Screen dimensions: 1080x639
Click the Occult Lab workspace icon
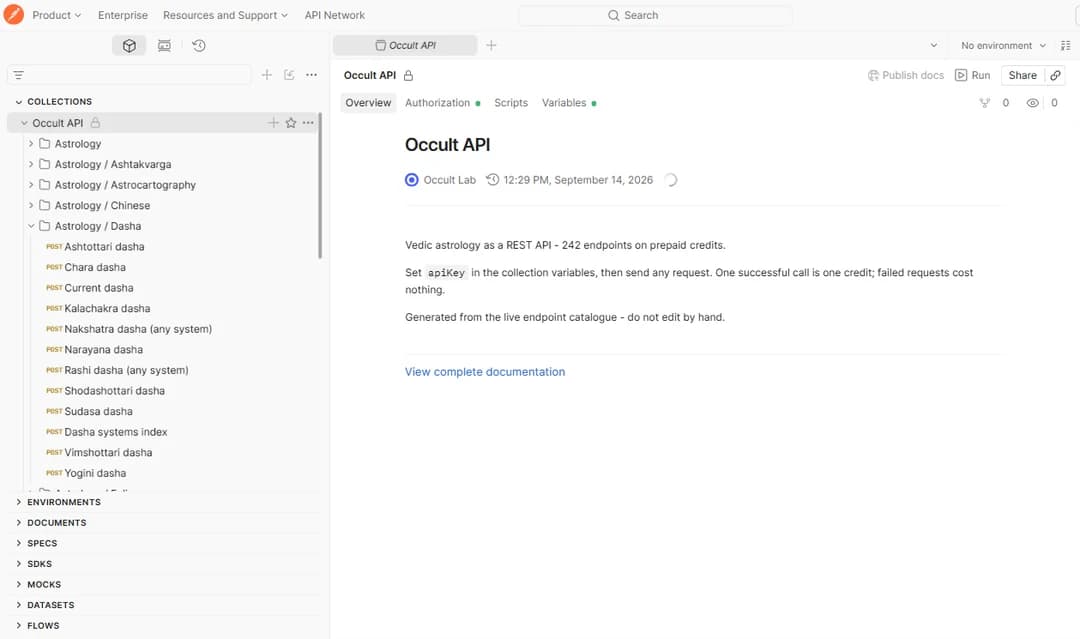pos(412,180)
